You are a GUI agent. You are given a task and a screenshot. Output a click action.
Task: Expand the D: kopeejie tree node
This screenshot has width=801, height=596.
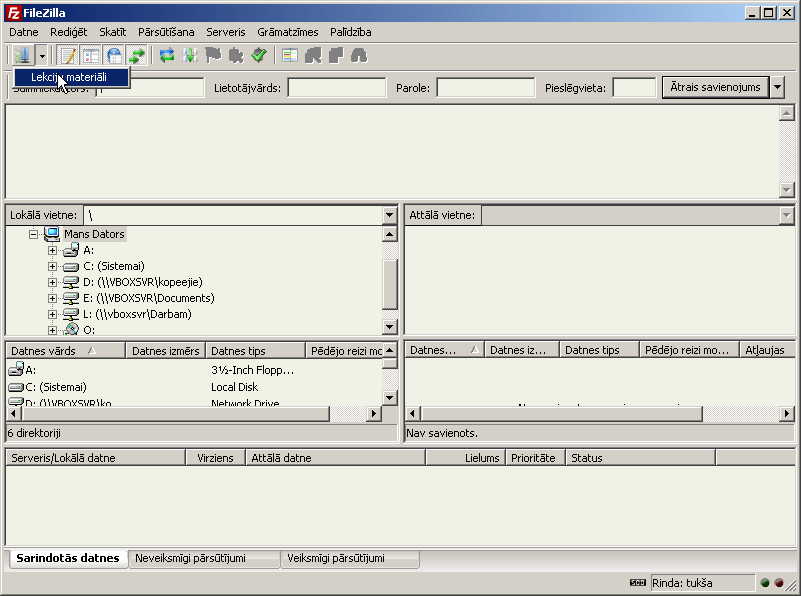[52, 282]
